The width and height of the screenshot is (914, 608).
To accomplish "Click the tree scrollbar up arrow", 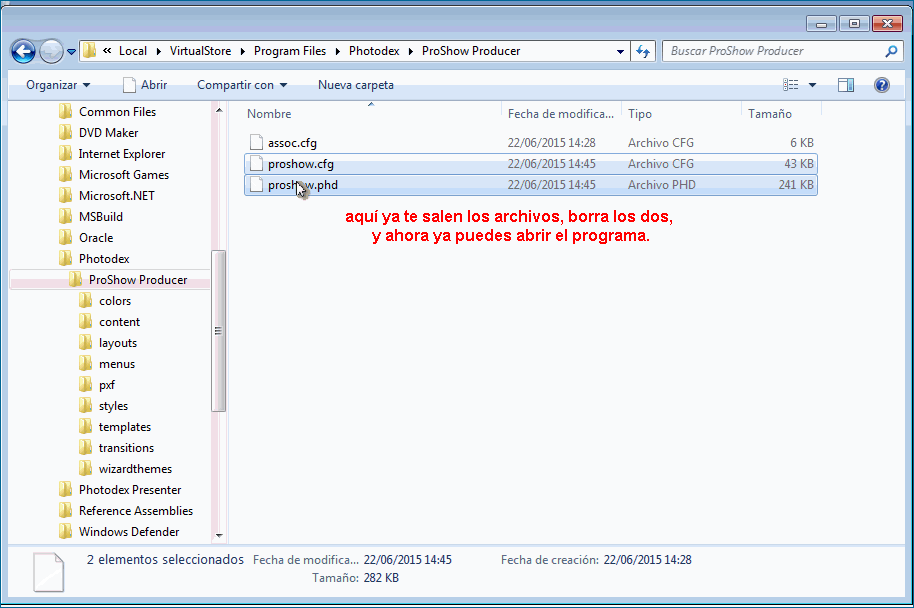I will [x=219, y=110].
